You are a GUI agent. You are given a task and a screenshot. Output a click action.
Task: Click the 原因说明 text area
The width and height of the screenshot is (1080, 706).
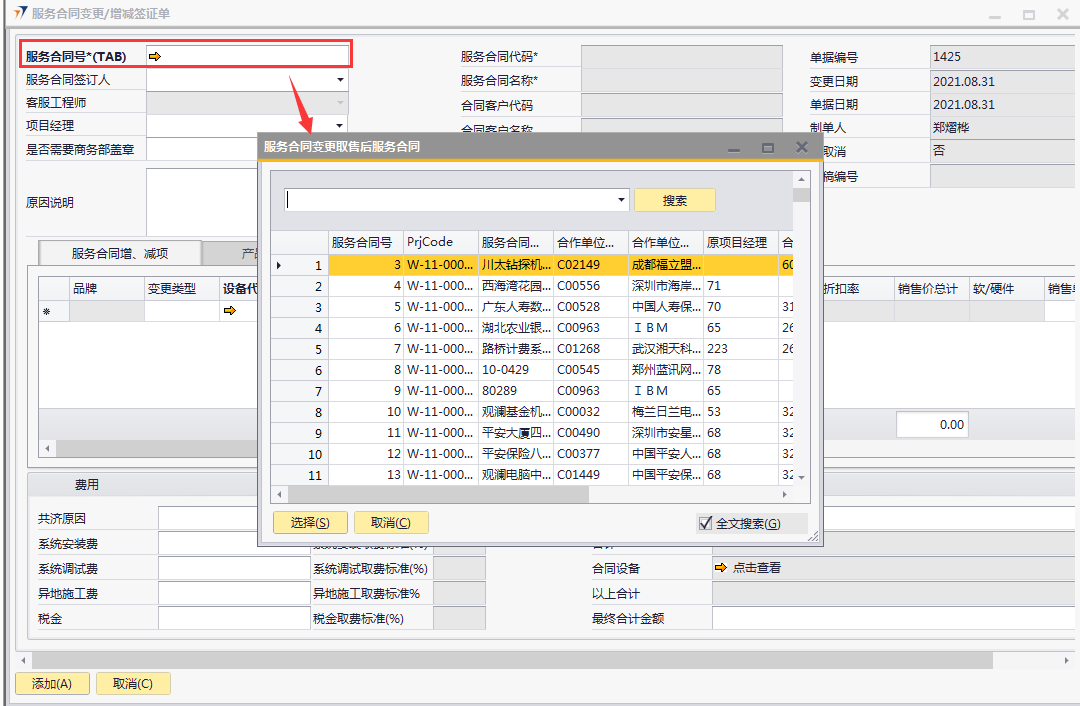click(x=201, y=202)
